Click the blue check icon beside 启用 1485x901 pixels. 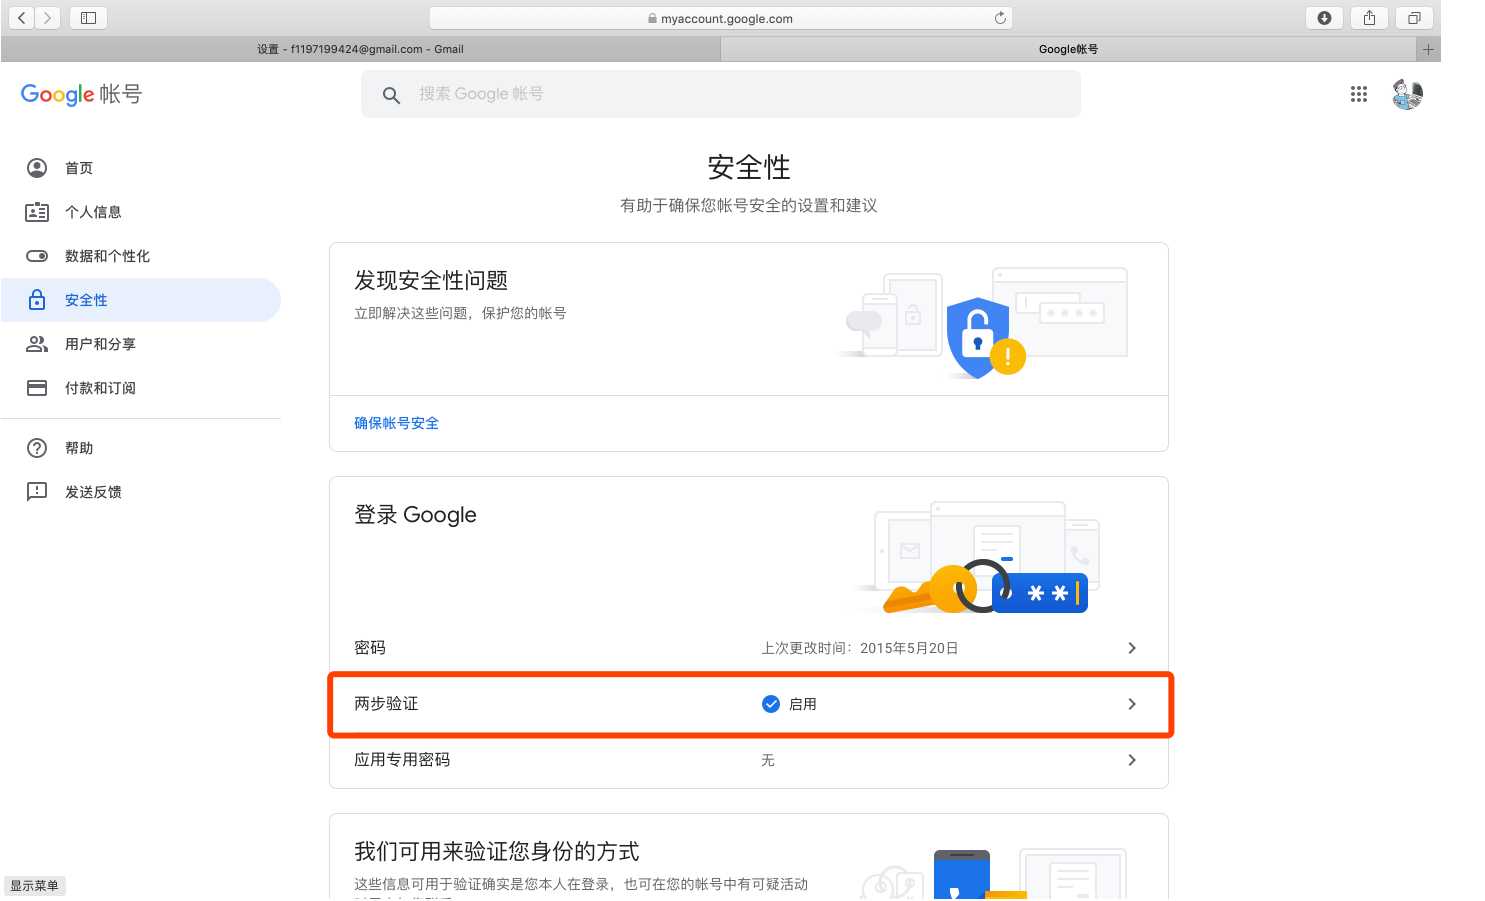tap(771, 704)
